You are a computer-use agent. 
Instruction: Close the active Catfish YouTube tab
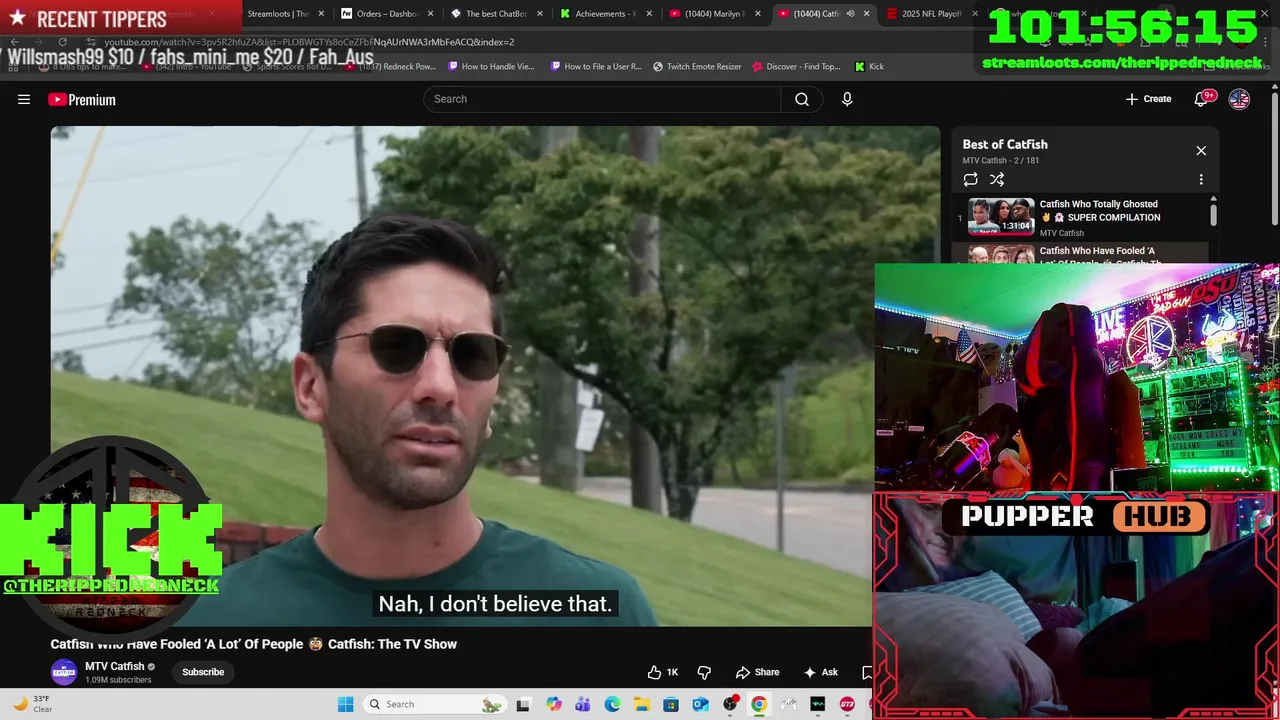(866, 14)
